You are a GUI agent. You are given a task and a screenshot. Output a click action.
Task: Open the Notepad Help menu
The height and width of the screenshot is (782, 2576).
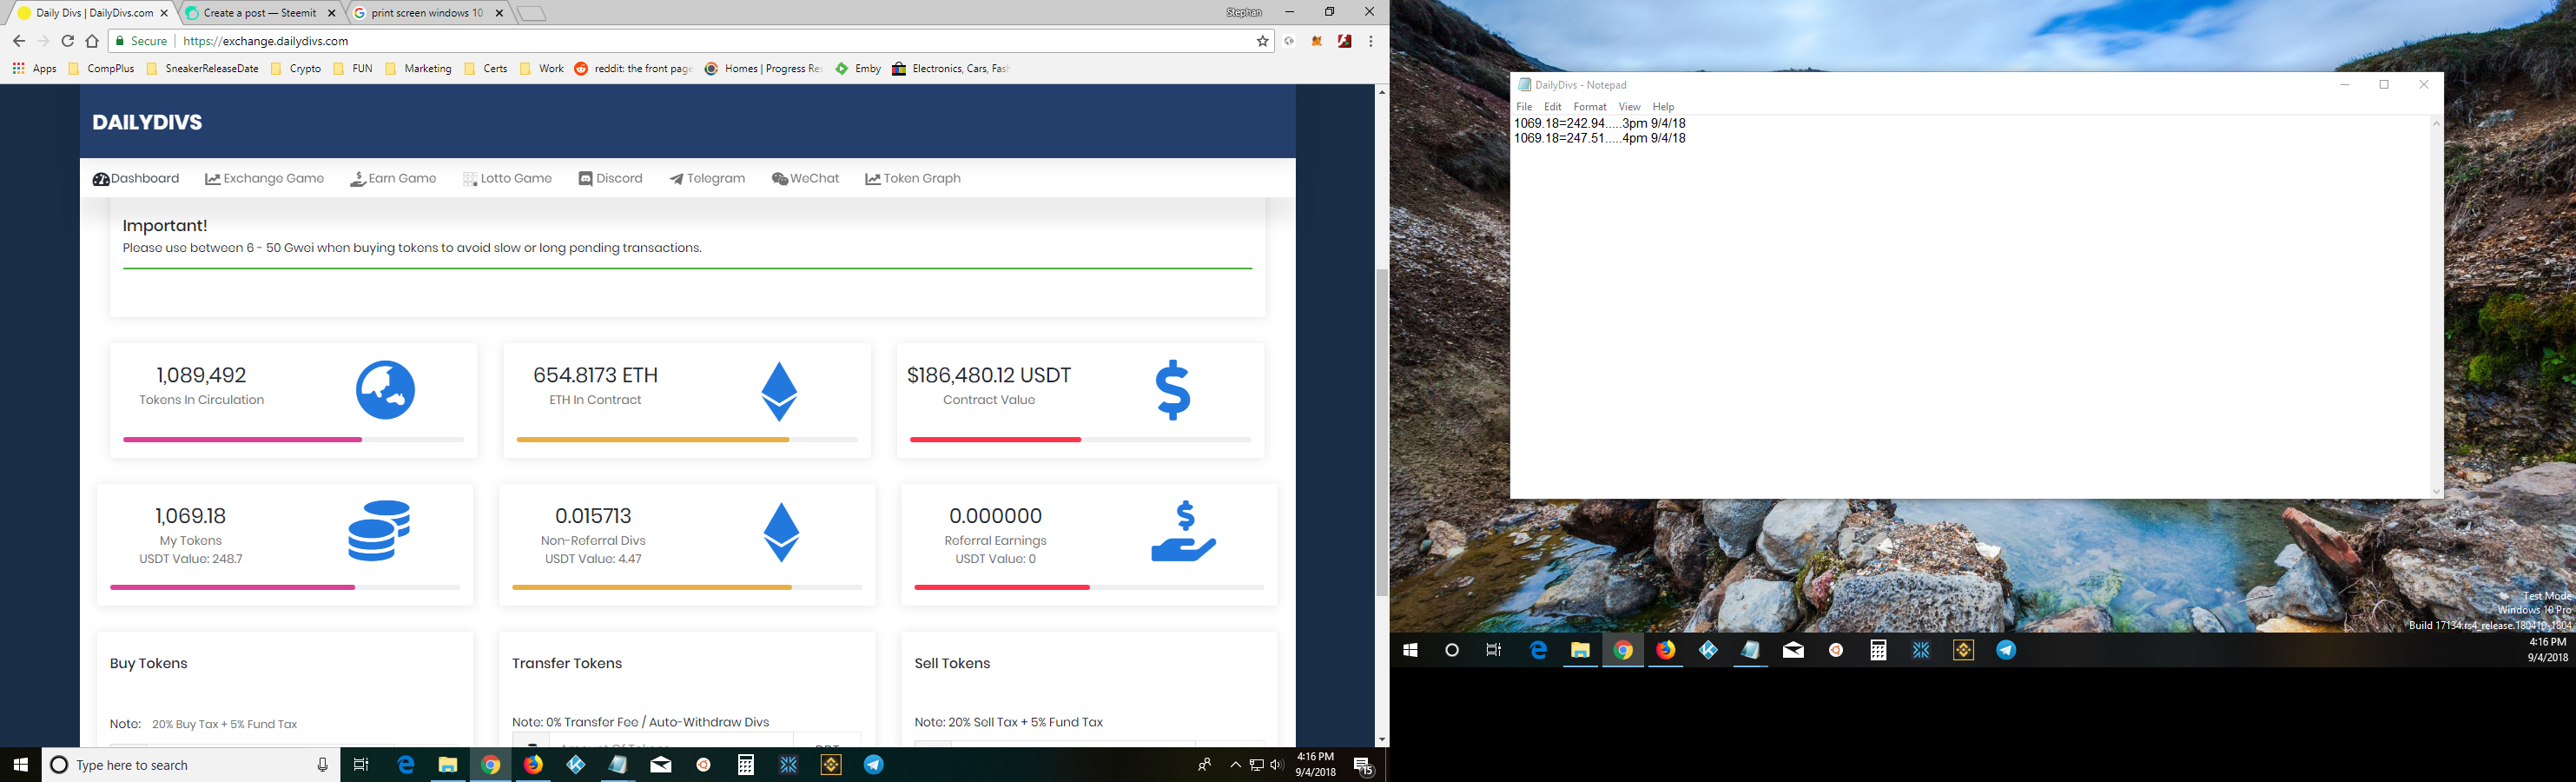(1663, 107)
